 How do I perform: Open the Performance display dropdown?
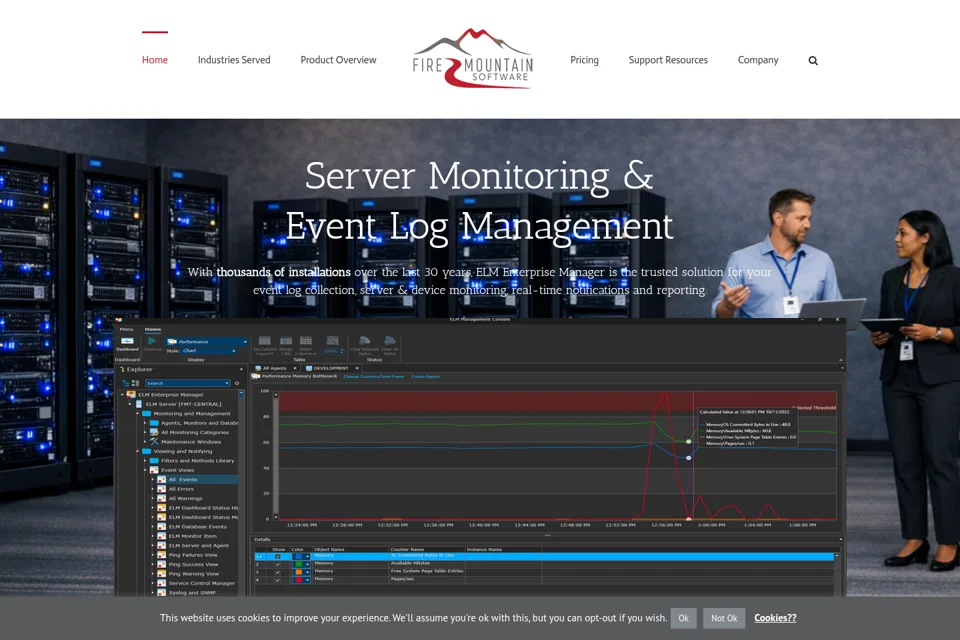pos(246,342)
